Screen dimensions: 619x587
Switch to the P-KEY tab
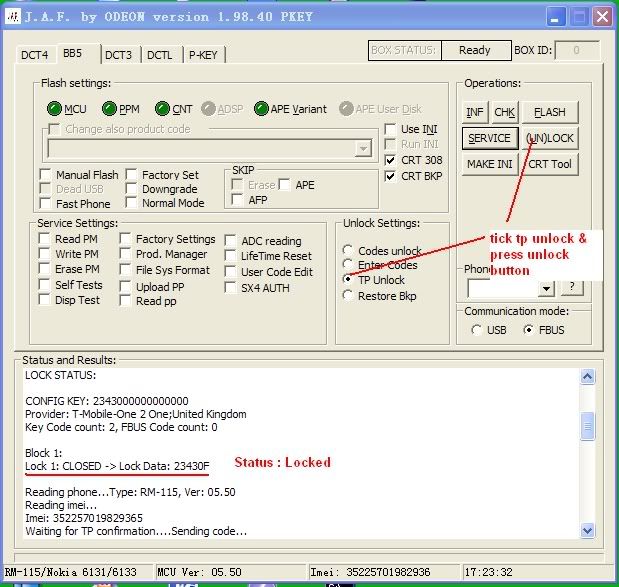[203, 55]
